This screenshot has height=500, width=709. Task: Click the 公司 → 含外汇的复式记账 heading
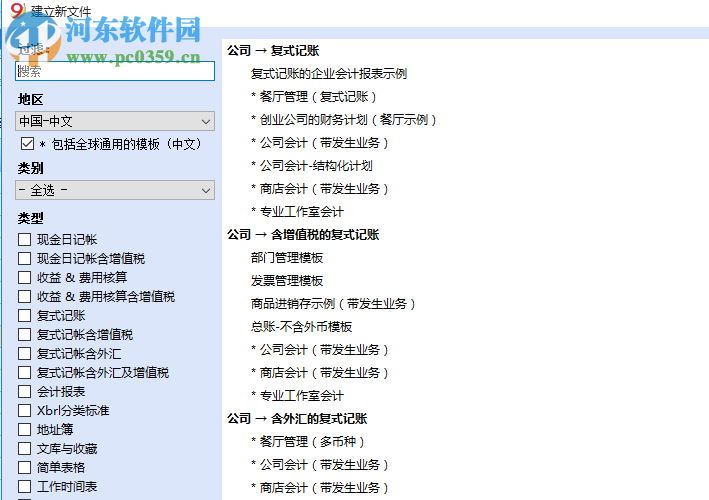pyautogui.click(x=297, y=419)
